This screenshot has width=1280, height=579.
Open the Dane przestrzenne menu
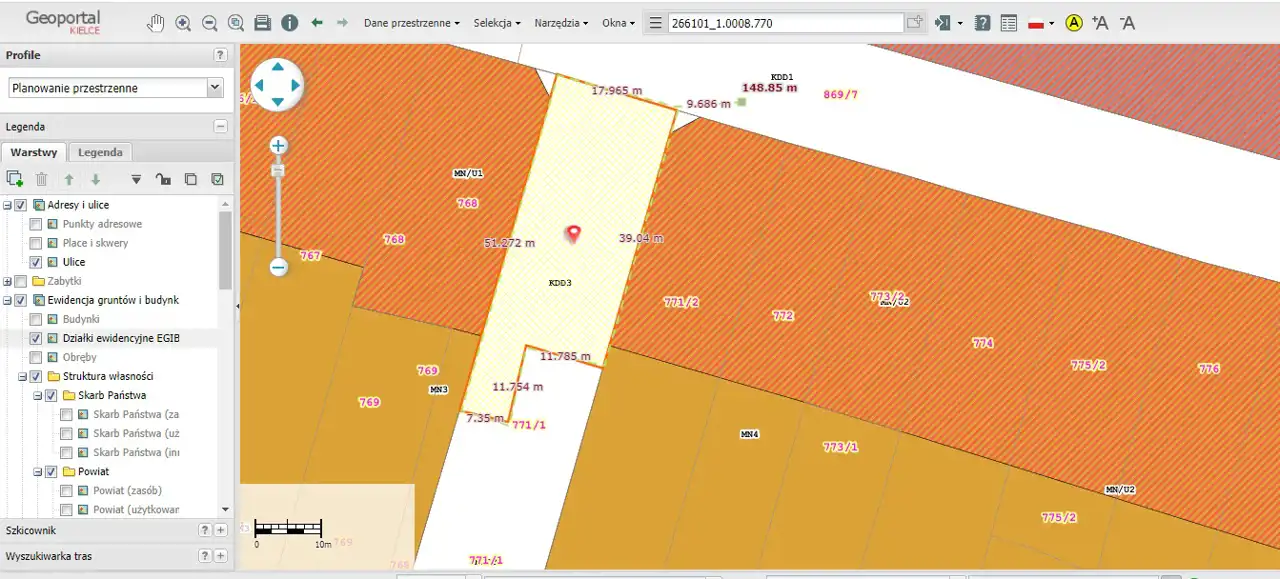[x=411, y=23]
